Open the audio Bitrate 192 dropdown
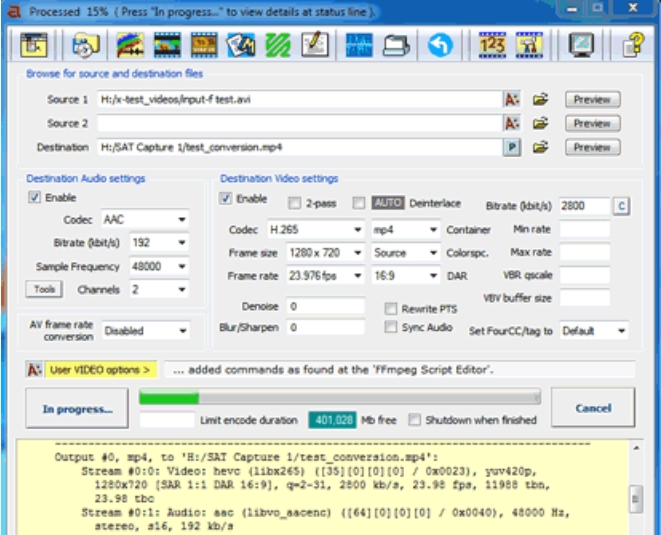661x535 pixels. [159, 243]
